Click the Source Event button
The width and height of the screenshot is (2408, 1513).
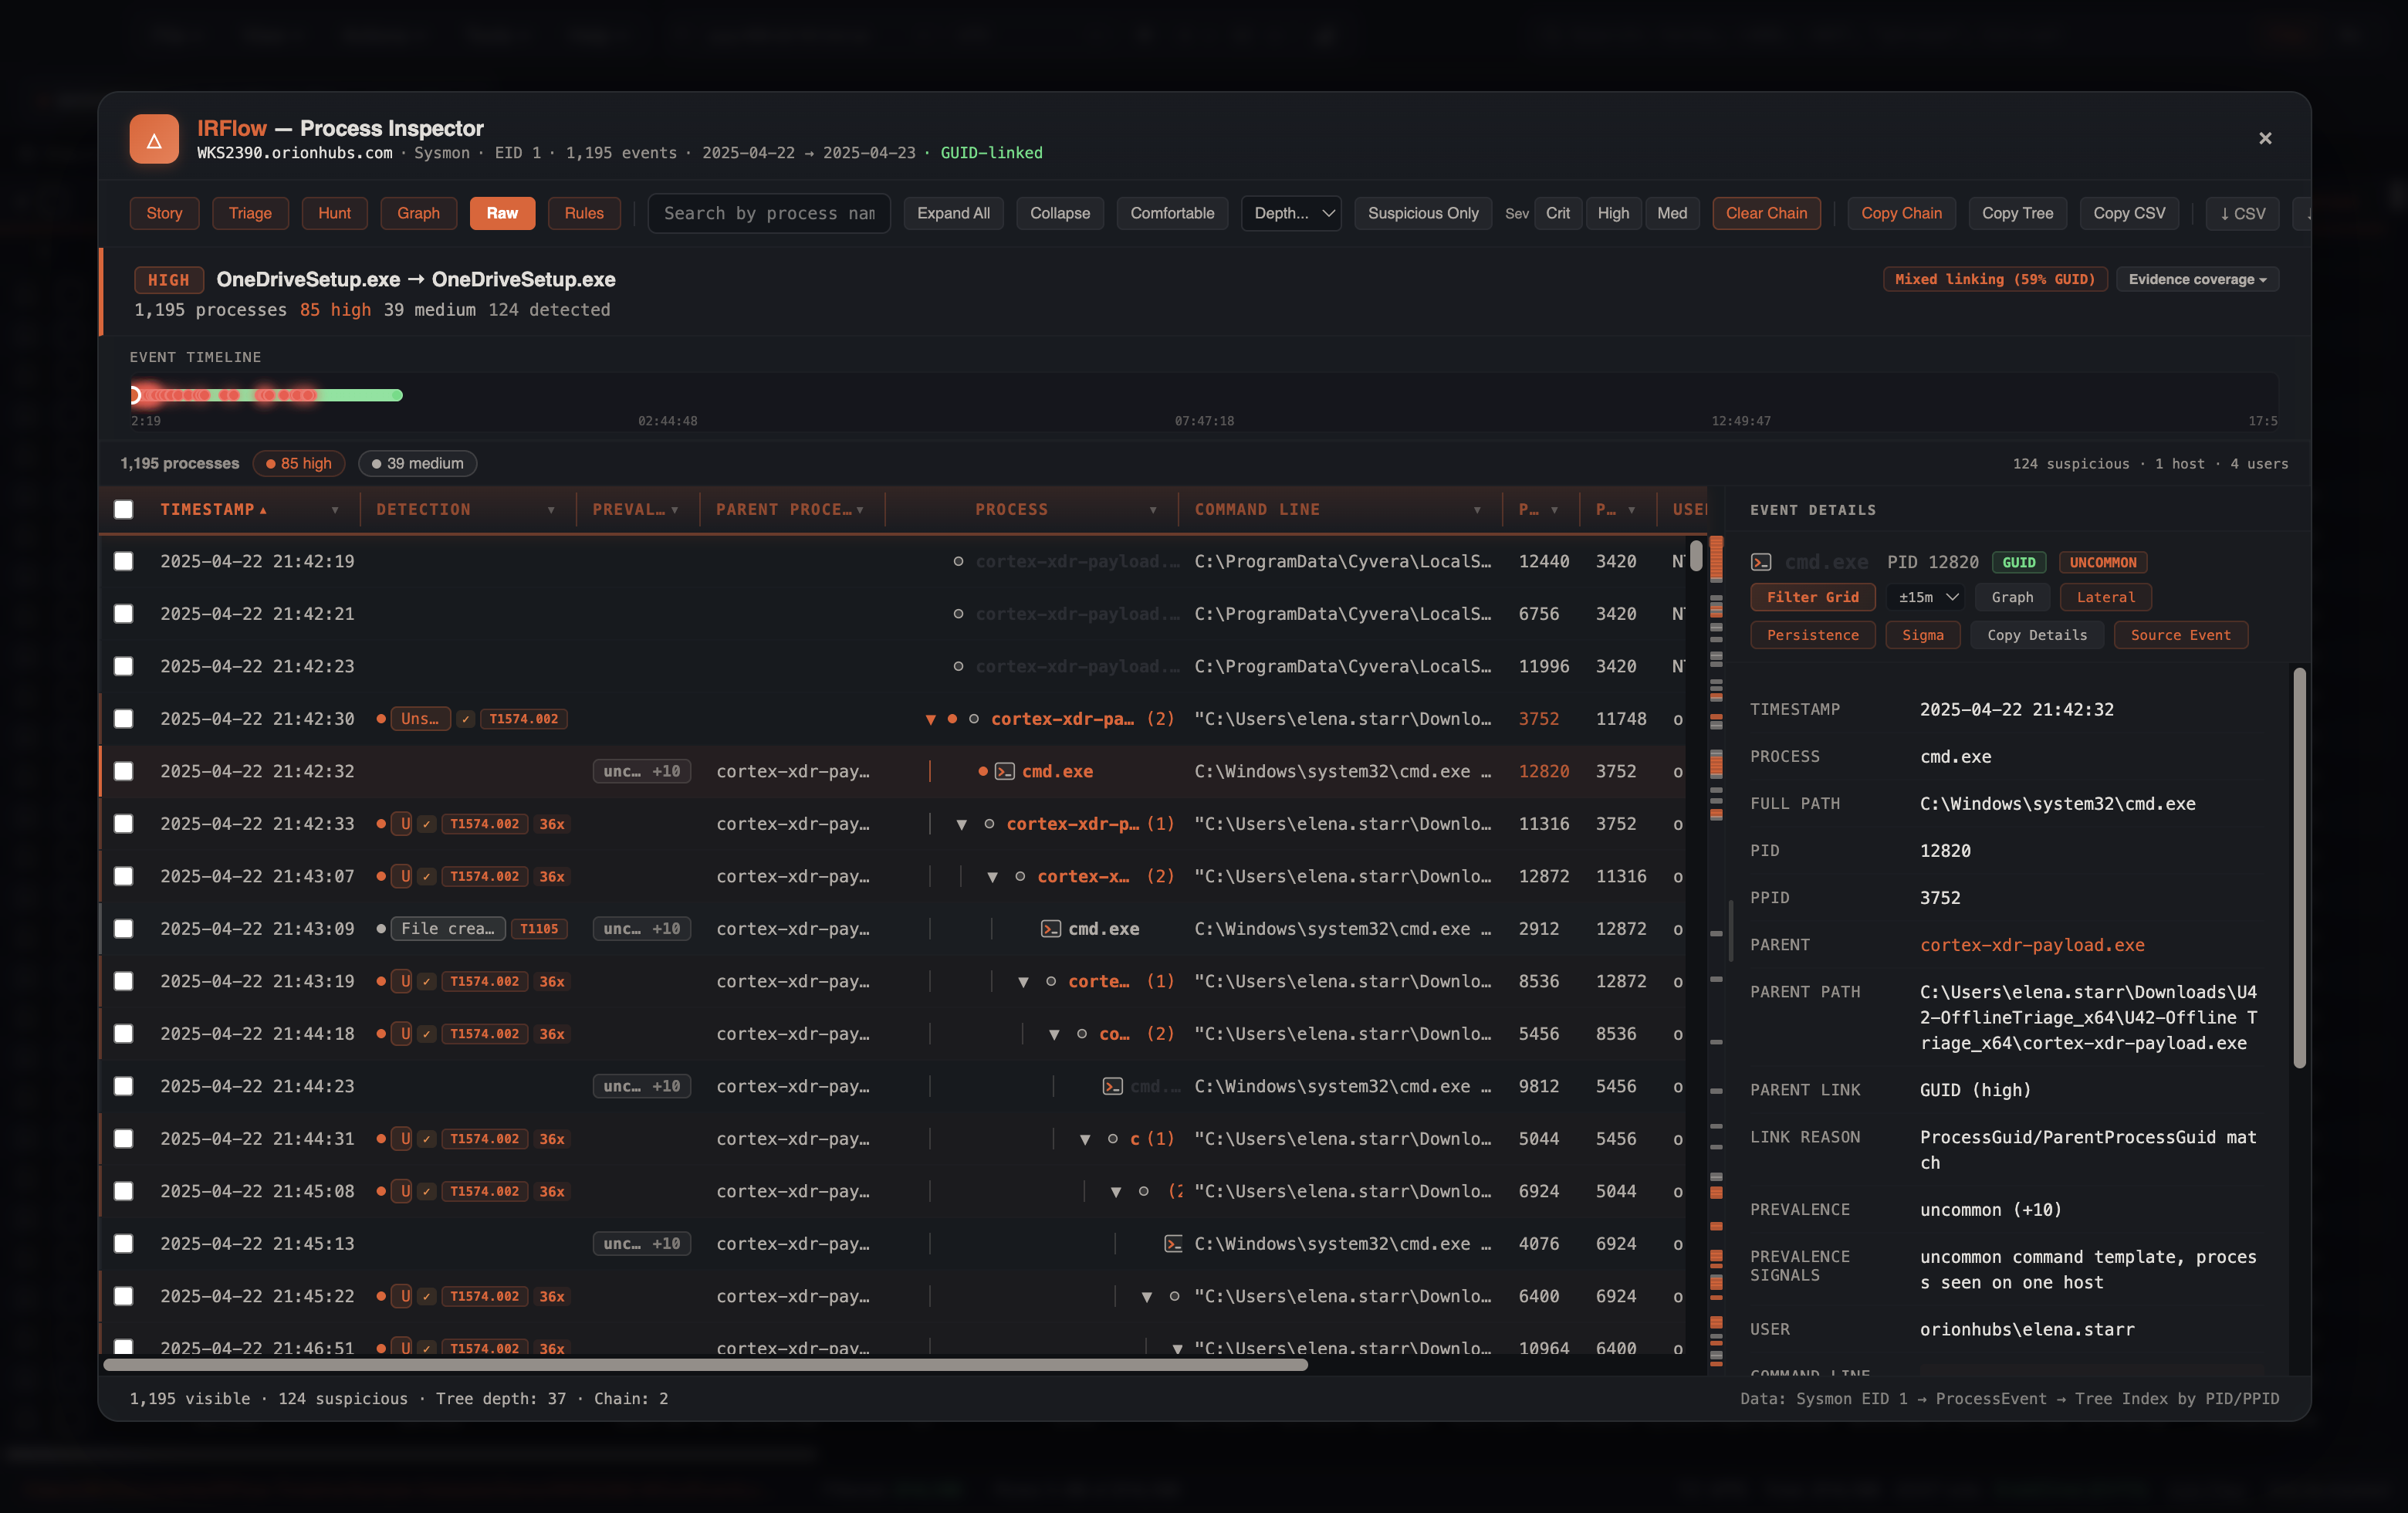tap(2180, 635)
